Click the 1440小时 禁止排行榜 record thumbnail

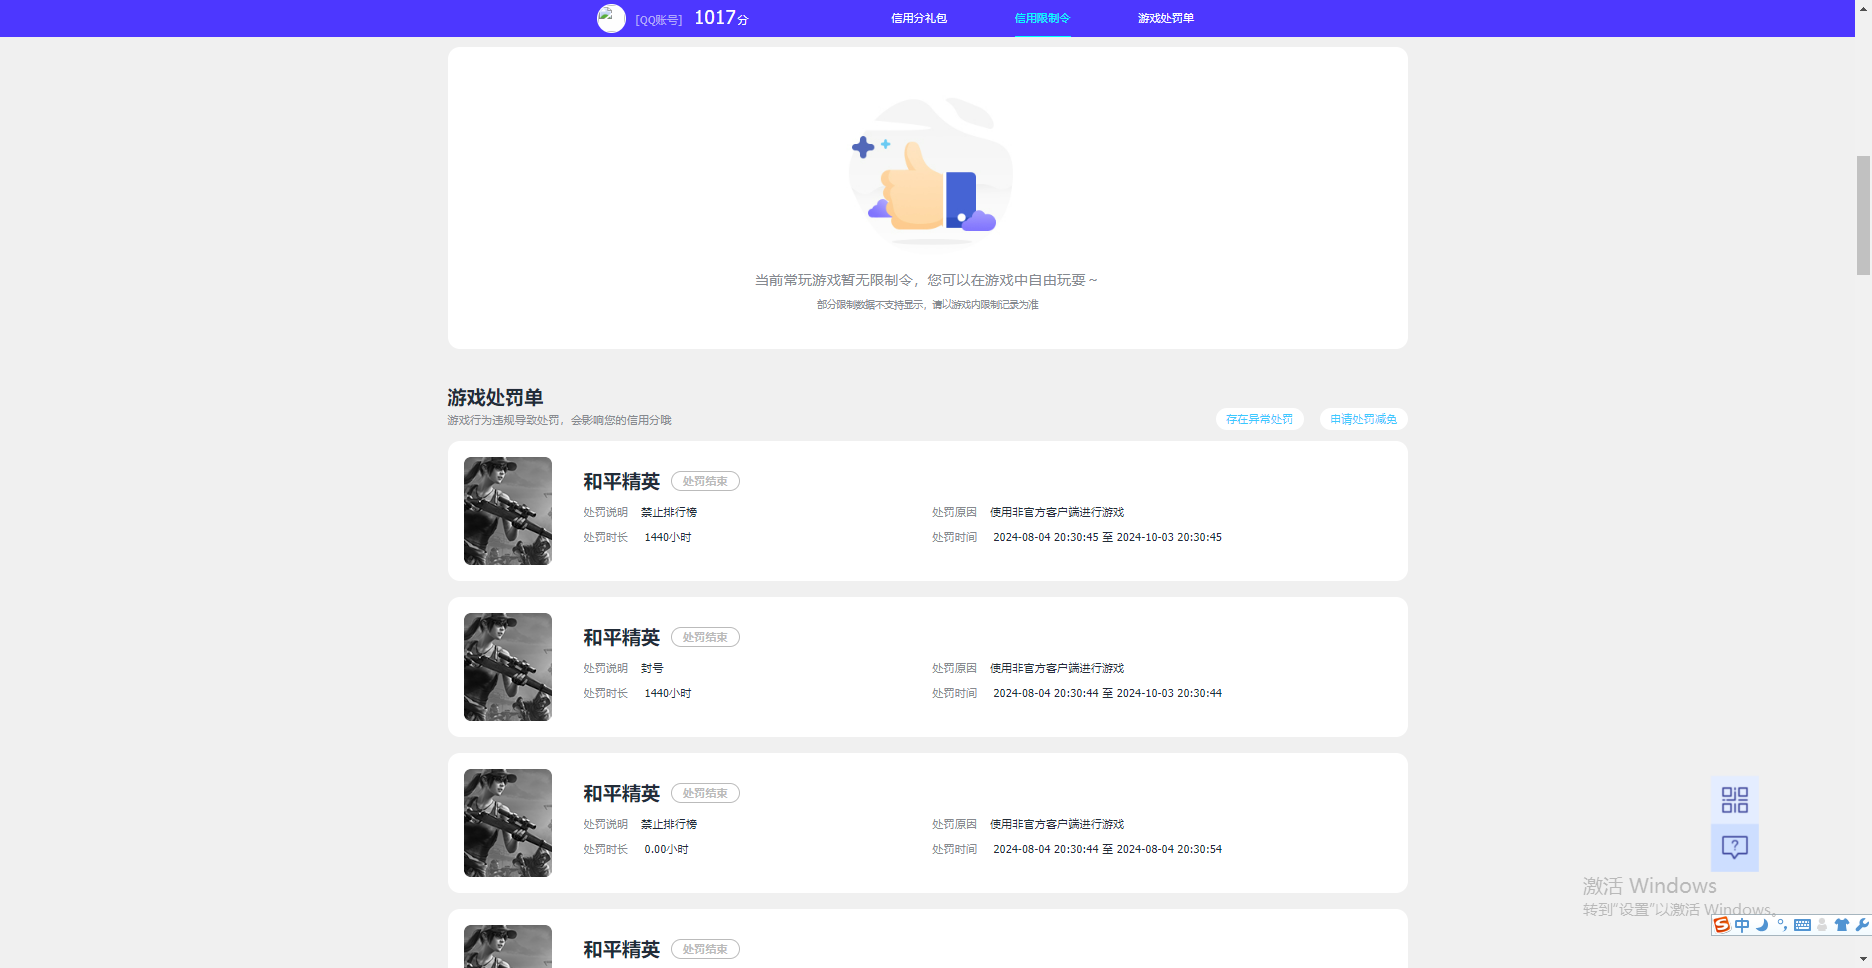[x=508, y=511]
